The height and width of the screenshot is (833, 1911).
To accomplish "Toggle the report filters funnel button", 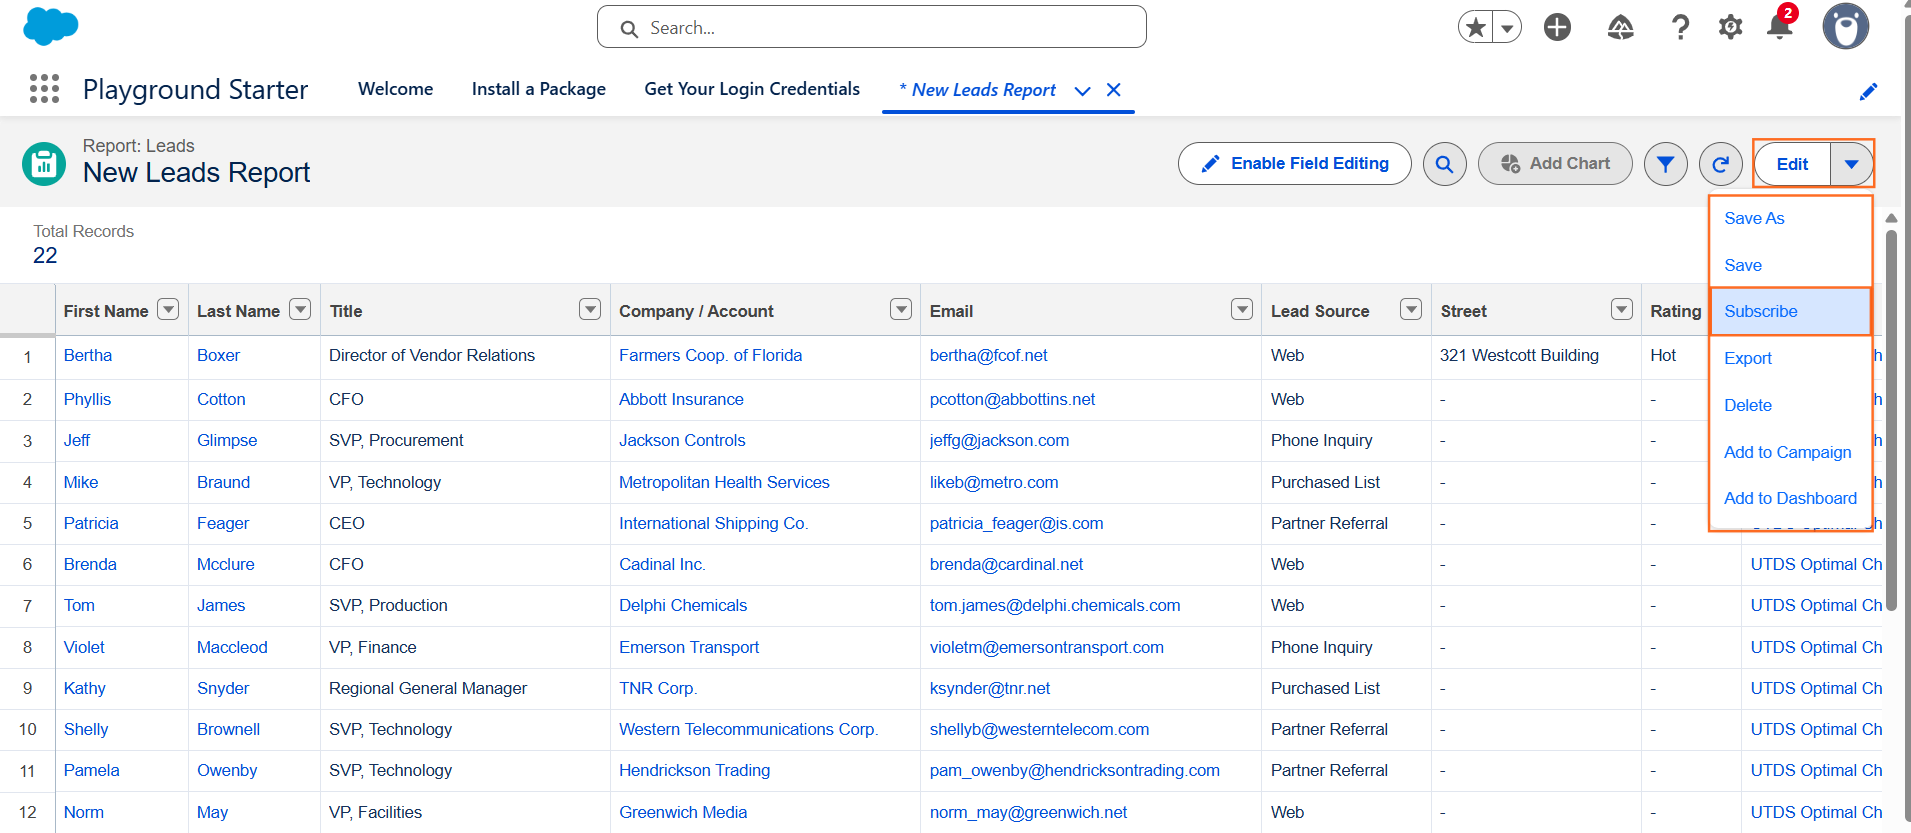I will coord(1665,164).
